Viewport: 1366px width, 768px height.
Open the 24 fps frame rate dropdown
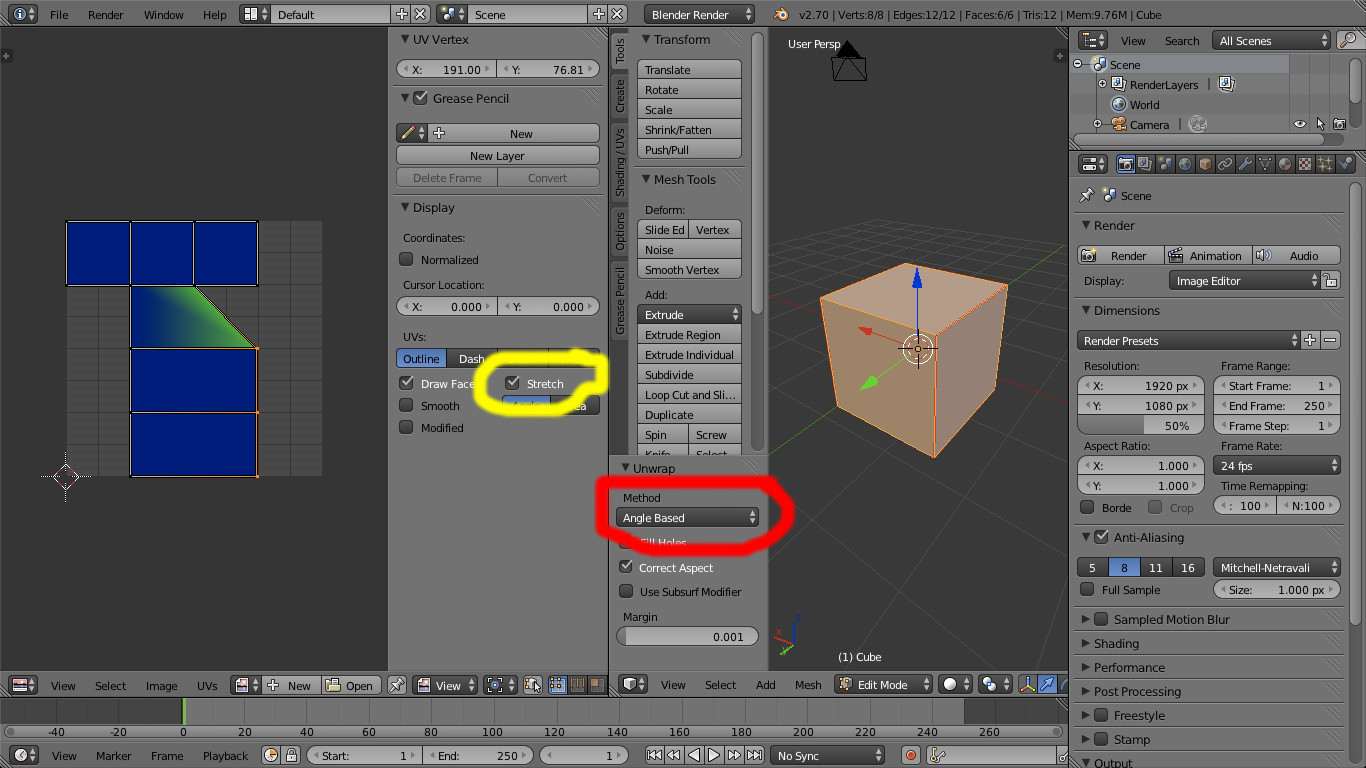(x=1277, y=465)
